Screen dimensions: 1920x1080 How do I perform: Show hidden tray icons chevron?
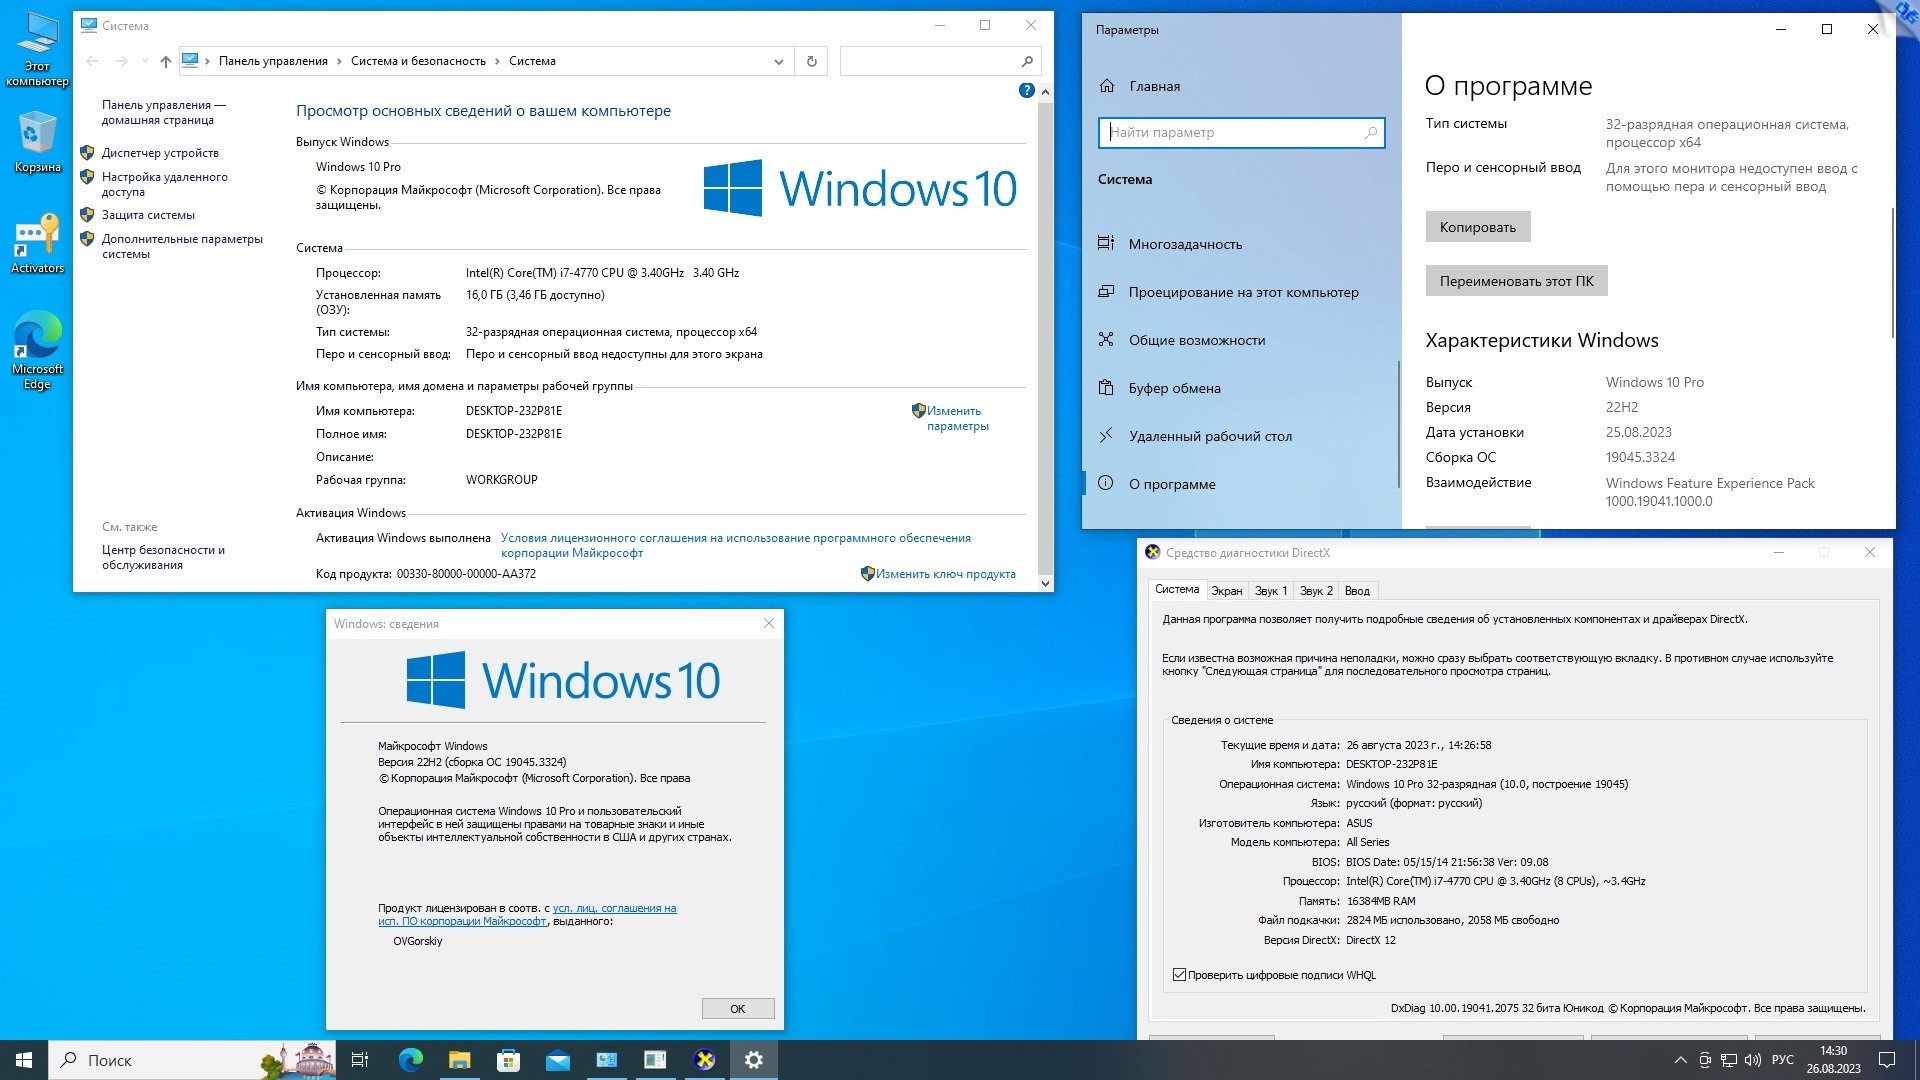tap(1680, 1060)
